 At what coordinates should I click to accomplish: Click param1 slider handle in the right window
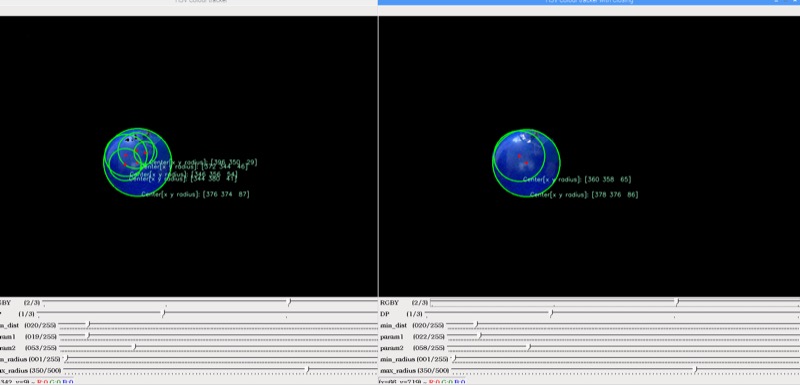click(x=480, y=337)
